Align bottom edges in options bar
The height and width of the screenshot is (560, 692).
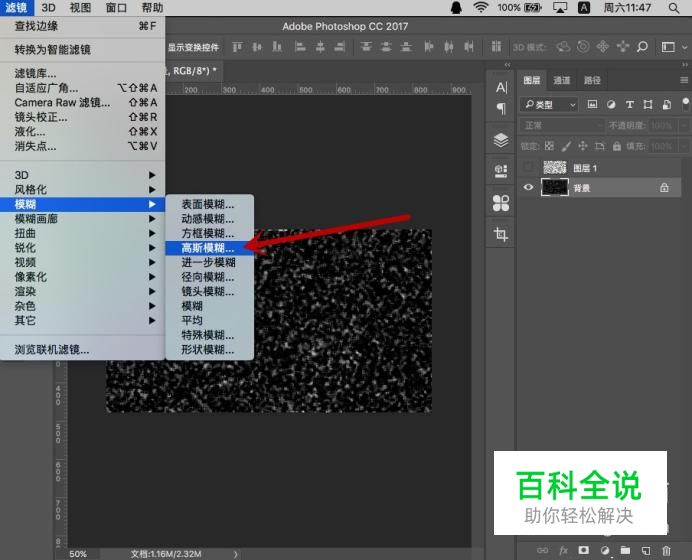pyautogui.click(x=277, y=47)
